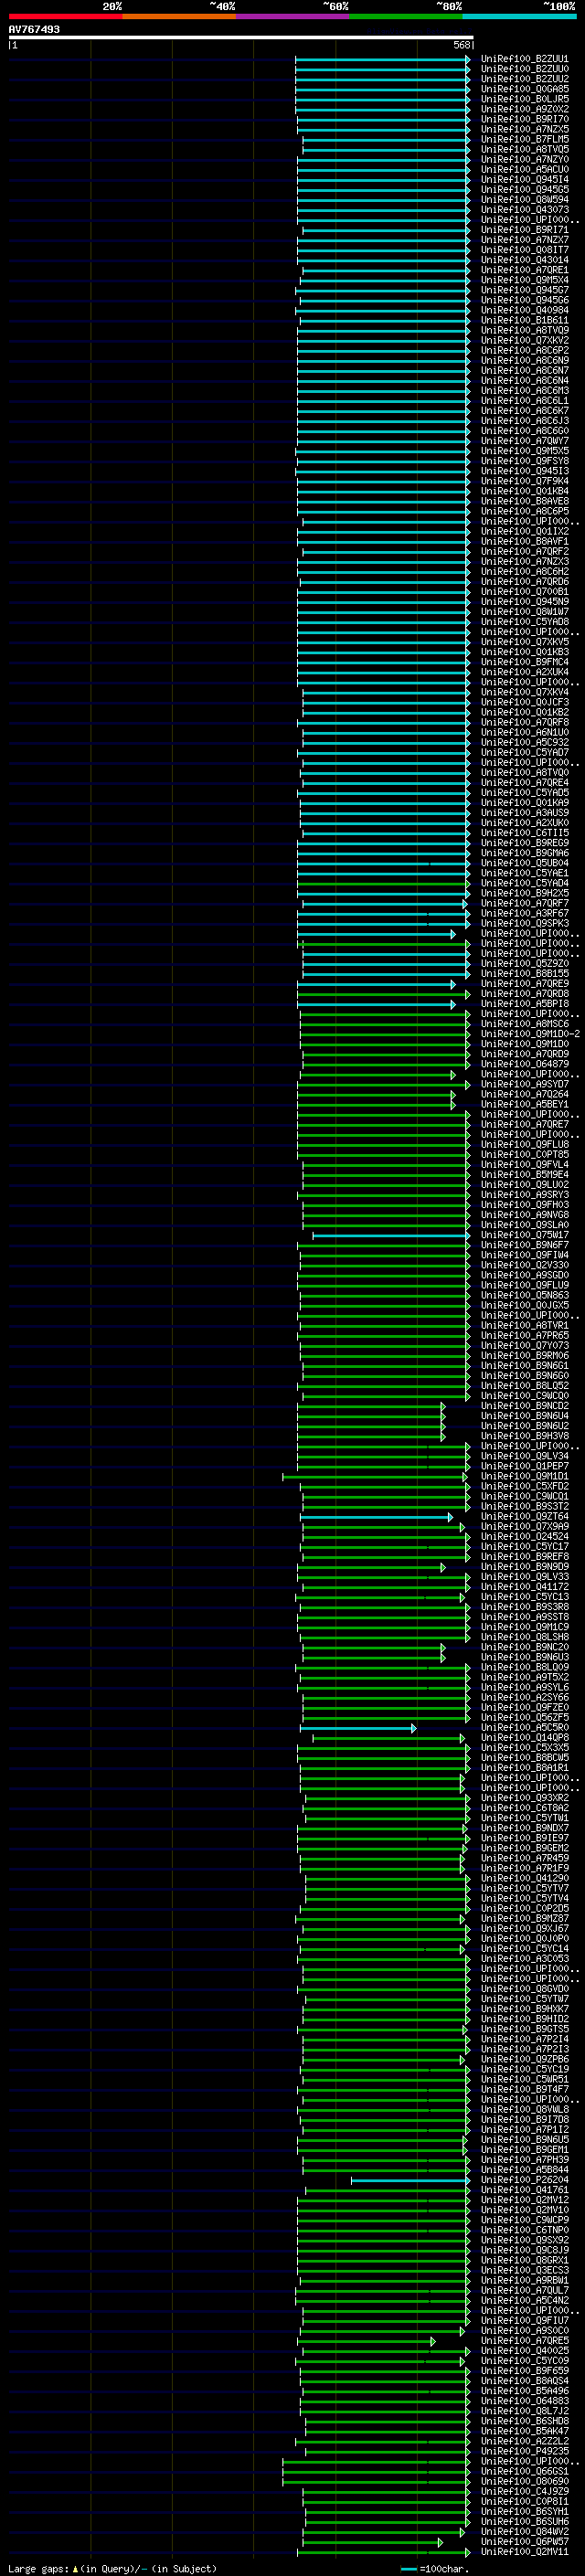The width and height of the screenshot is (585, 2576).
Task: Select label UniRef100_Q08IT7
Action: point(524,250)
